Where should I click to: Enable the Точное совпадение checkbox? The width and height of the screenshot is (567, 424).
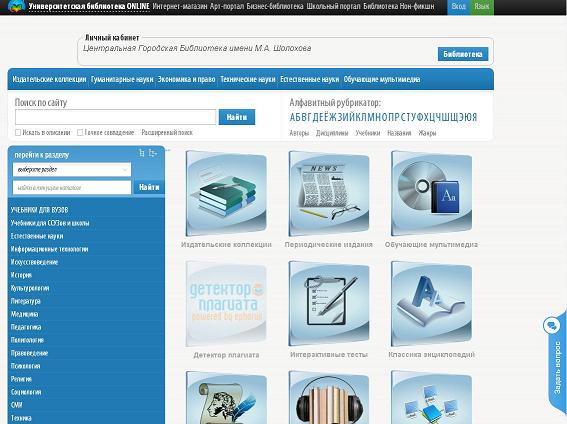click(80, 133)
